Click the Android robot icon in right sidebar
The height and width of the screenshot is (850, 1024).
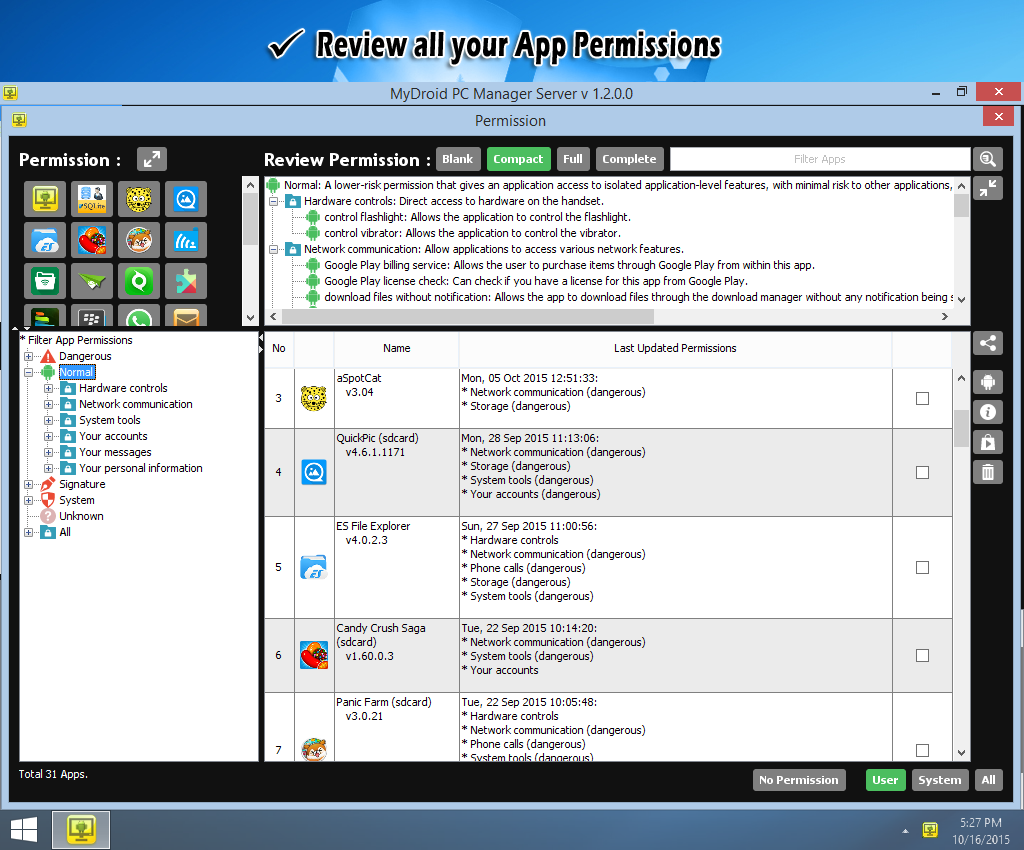click(988, 382)
